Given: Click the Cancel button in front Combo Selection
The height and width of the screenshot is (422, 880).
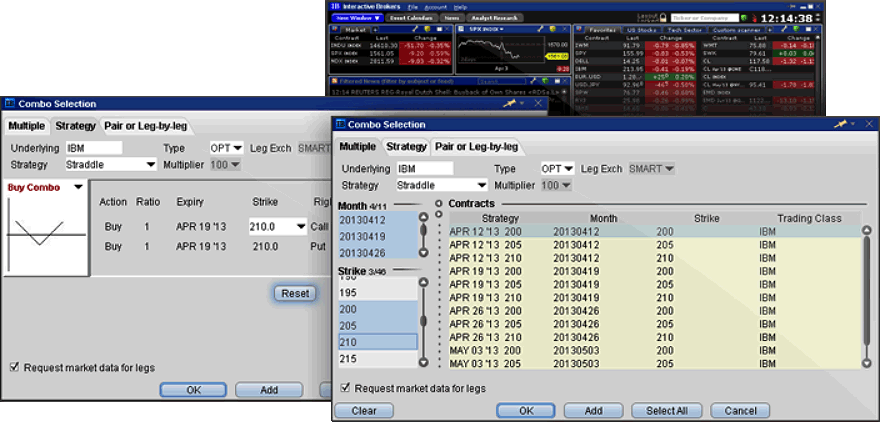Looking at the screenshot, I should 740,410.
